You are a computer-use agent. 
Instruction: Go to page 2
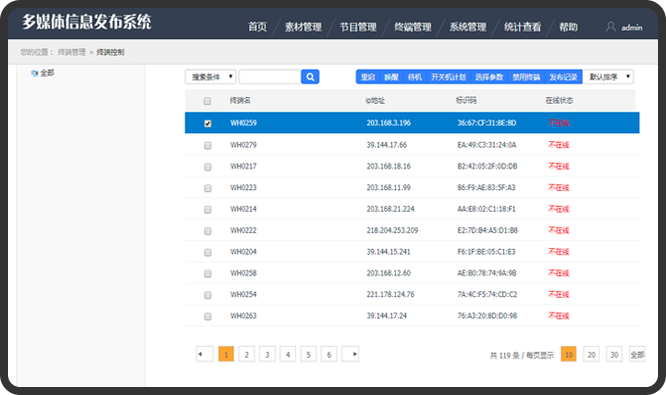(x=246, y=354)
